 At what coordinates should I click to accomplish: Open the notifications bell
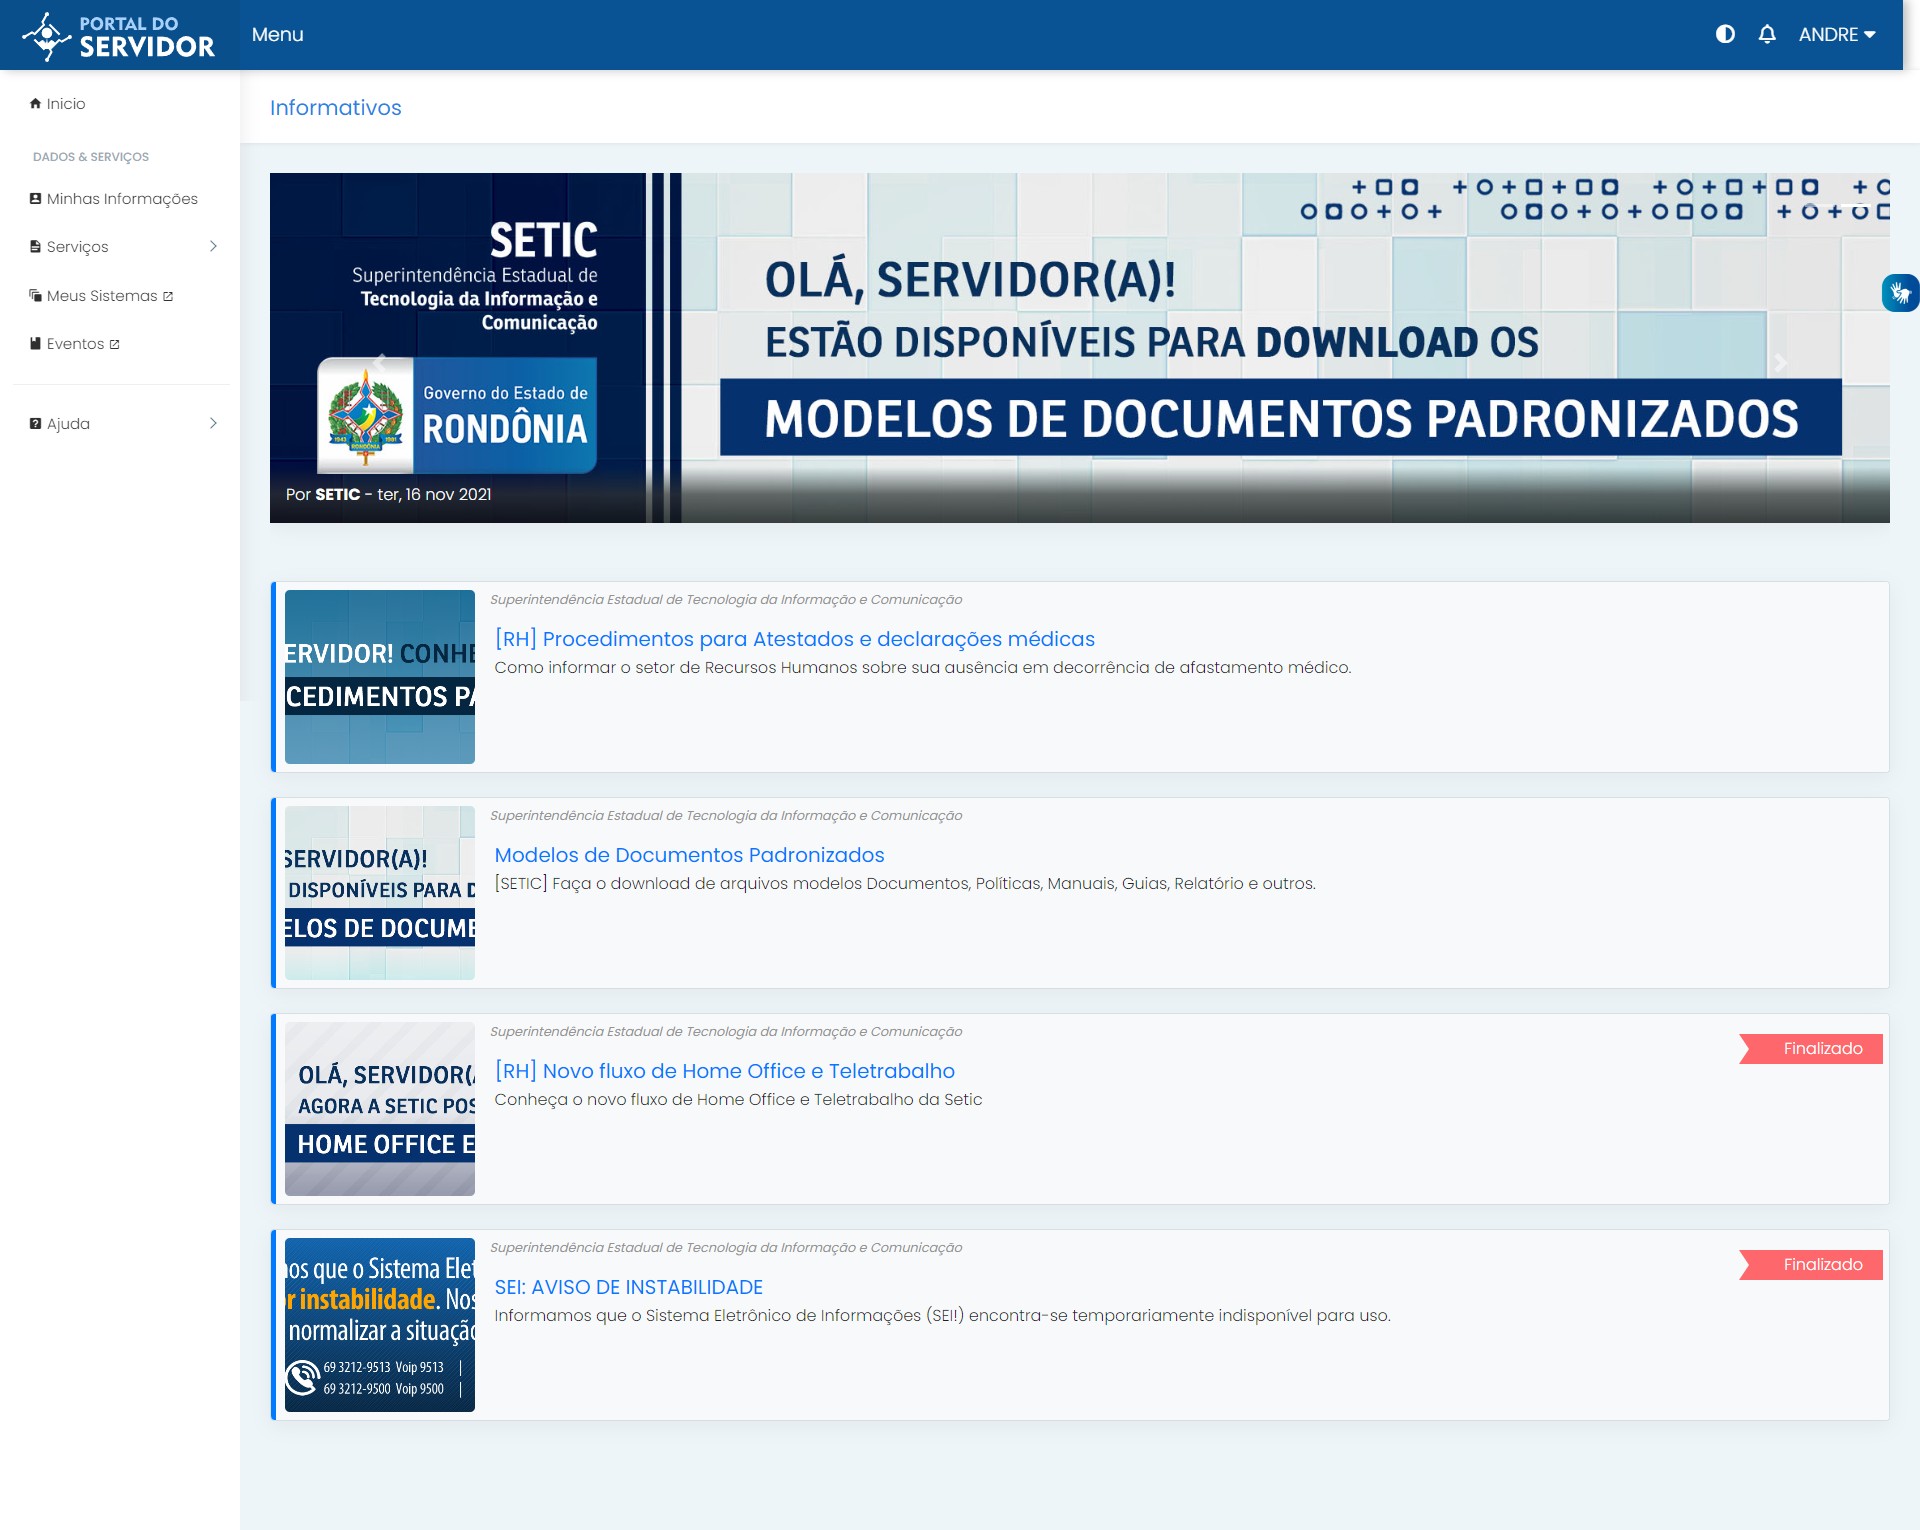[x=1767, y=34]
